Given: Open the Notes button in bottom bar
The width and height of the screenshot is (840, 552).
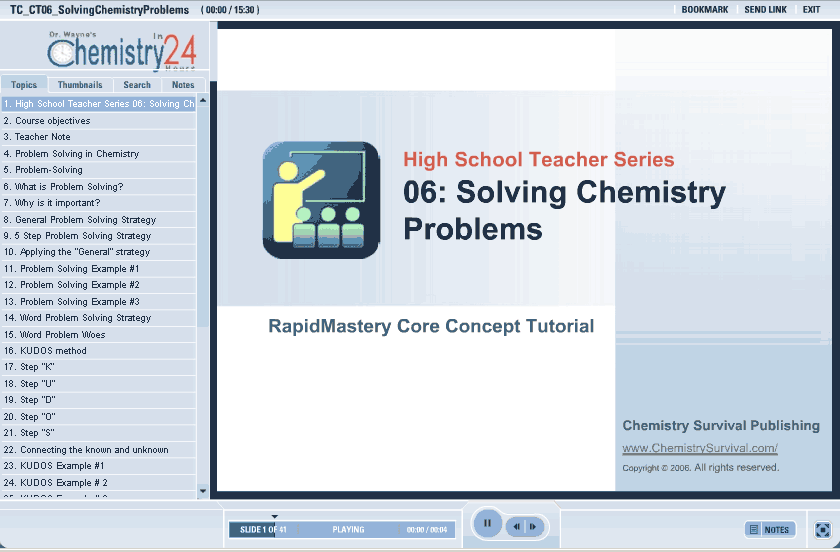Looking at the screenshot, I should [769, 529].
